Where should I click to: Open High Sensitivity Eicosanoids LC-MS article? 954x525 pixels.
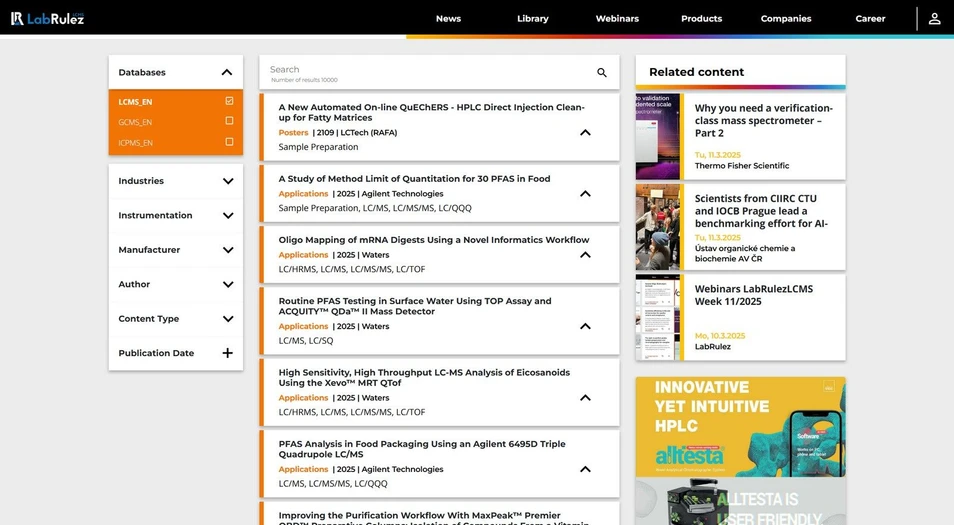(424, 378)
